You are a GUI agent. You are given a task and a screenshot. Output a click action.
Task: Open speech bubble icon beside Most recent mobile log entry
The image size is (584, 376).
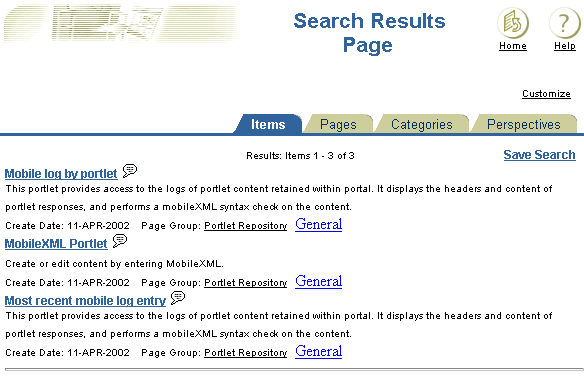point(178,297)
